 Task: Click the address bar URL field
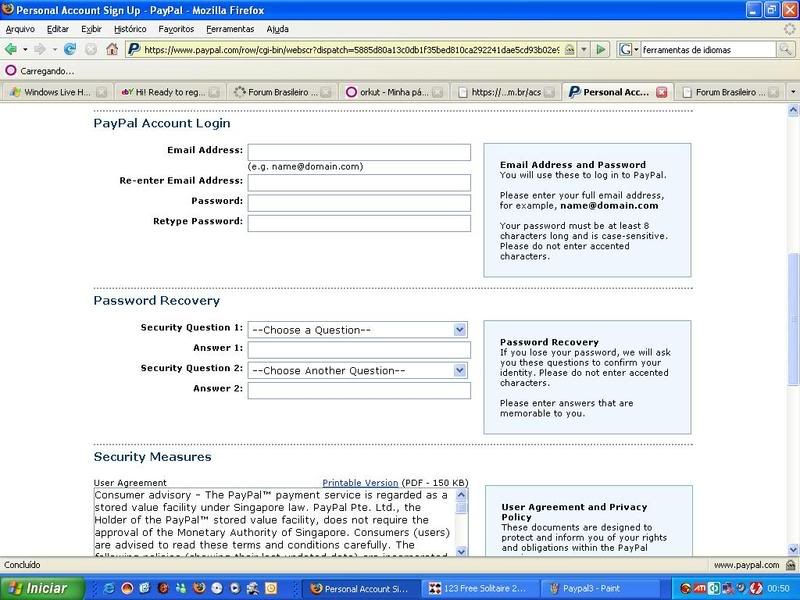(351, 49)
